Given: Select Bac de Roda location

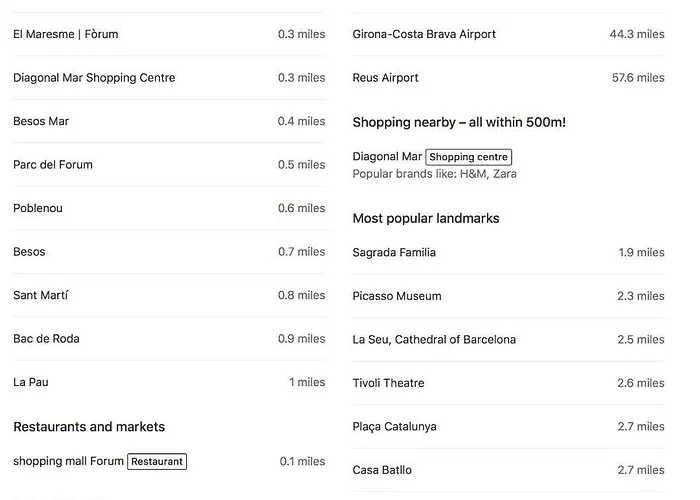Looking at the screenshot, I should [169, 338].
